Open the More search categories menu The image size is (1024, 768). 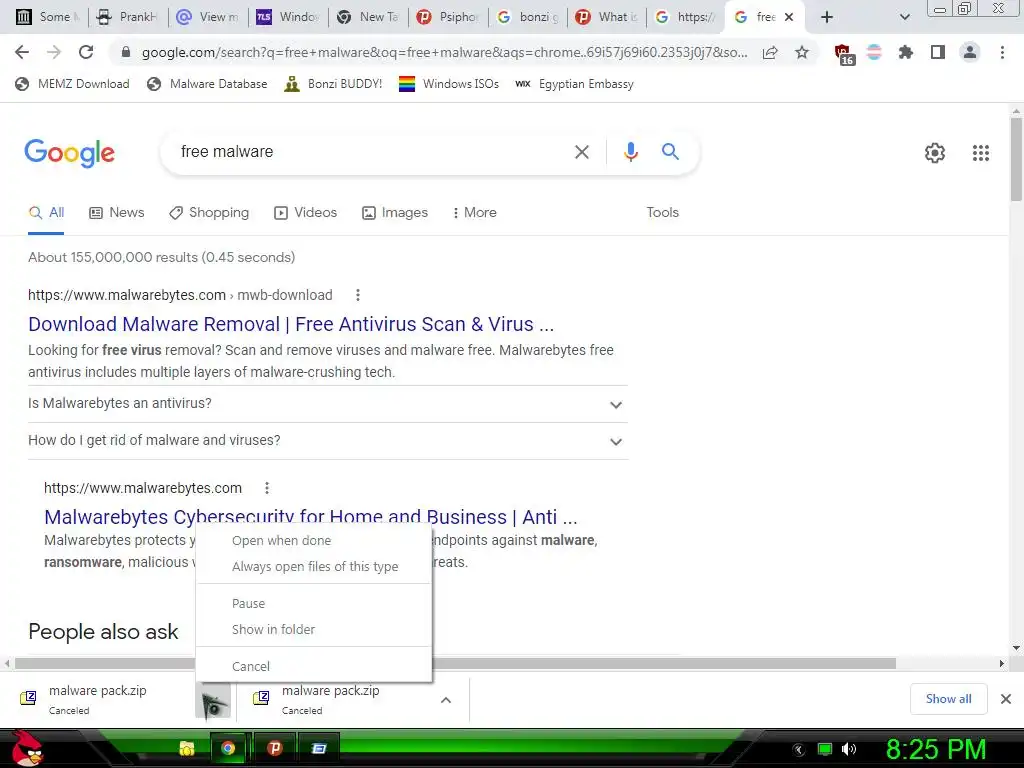474,213
